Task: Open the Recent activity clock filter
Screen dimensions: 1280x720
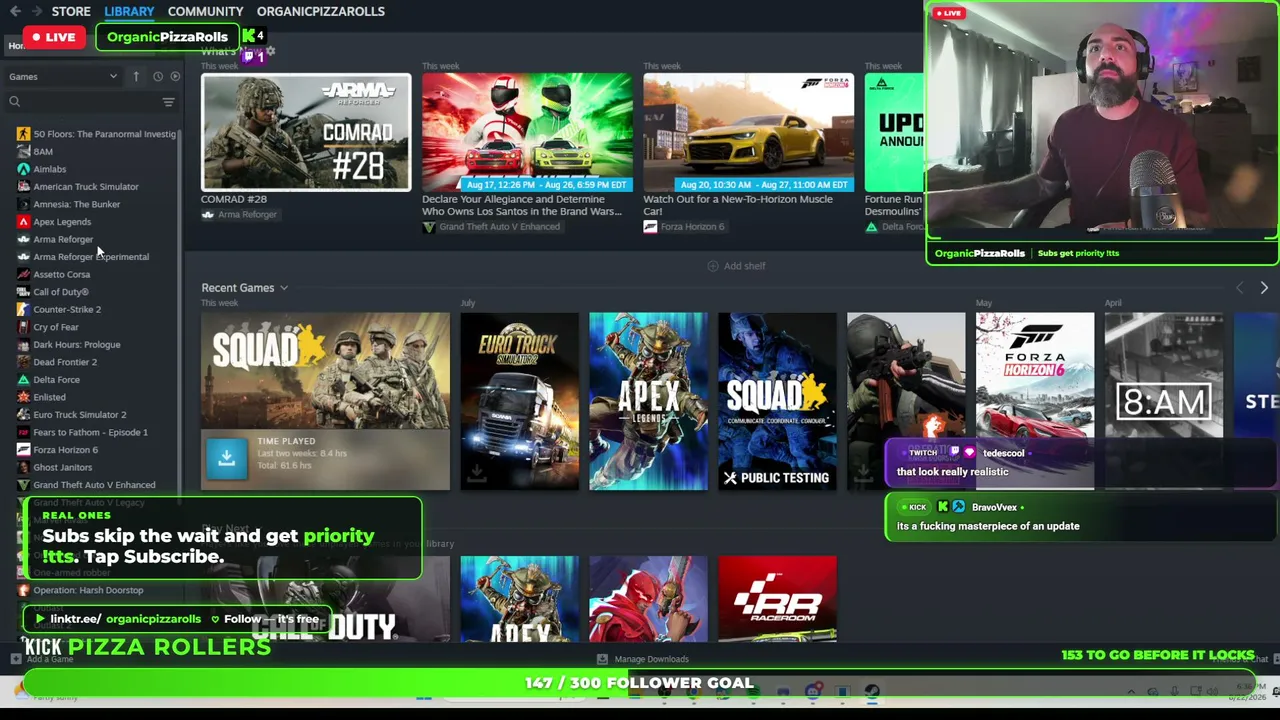Action: click(157, 76)
